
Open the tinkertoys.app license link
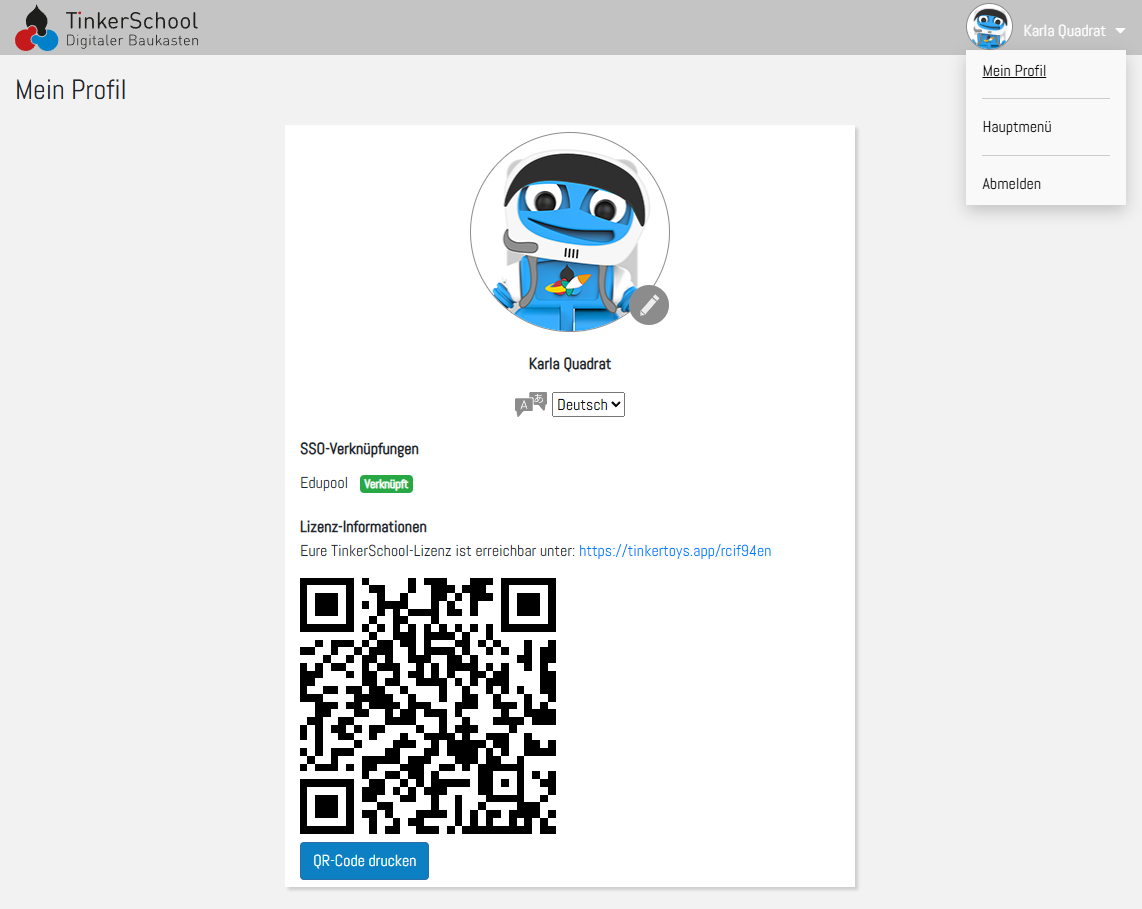(x=674, y=551)
